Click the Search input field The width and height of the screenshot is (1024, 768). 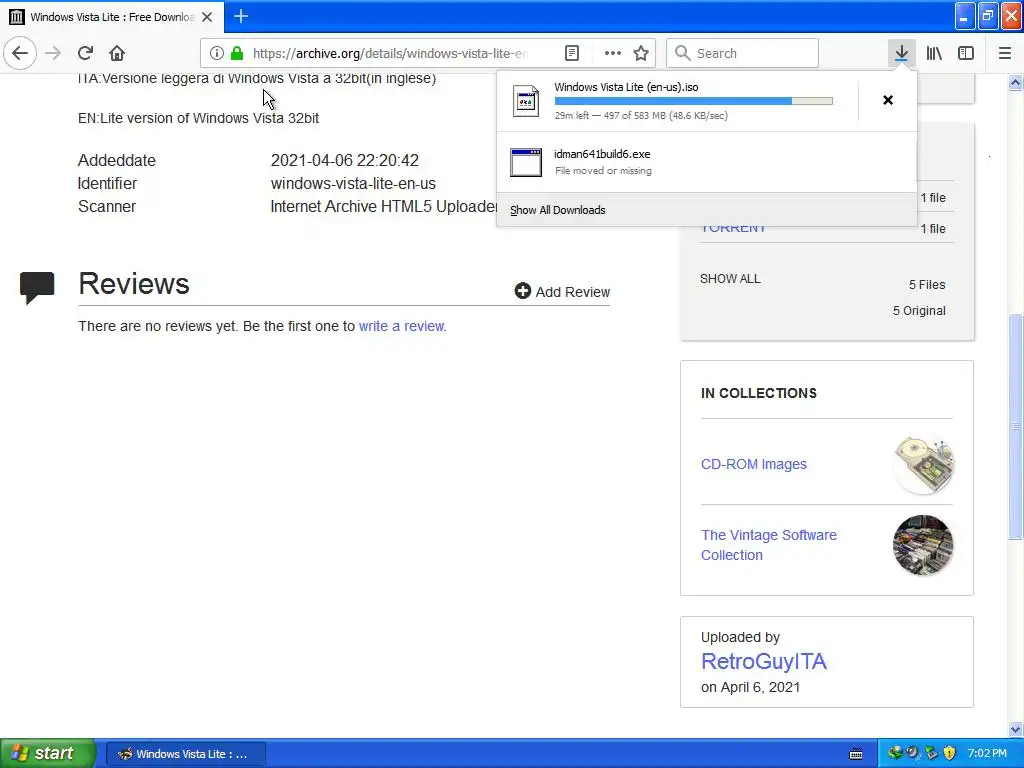coord(743,53)
